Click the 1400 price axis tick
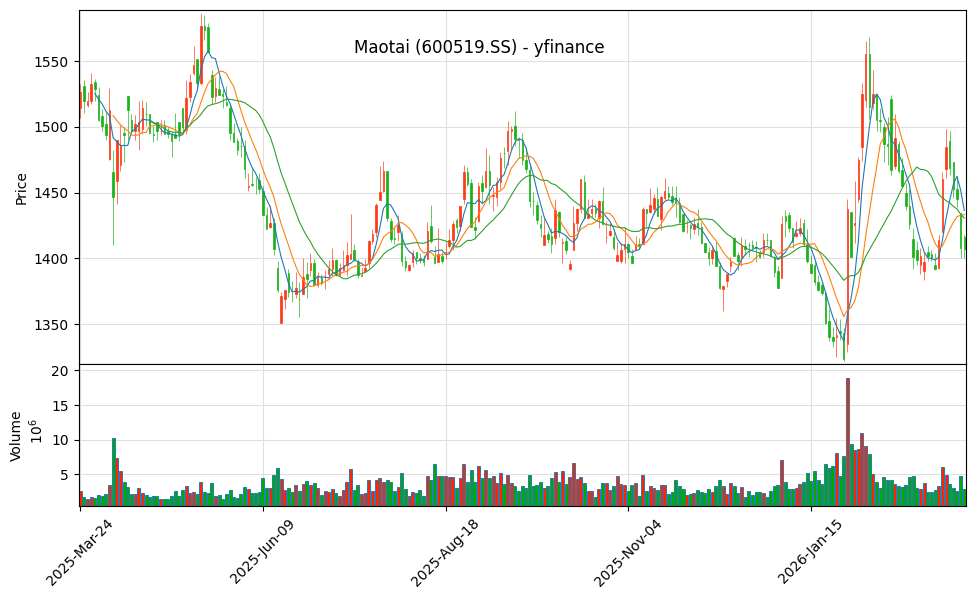This screenshot has width=975, height=599. pos(51,259)
